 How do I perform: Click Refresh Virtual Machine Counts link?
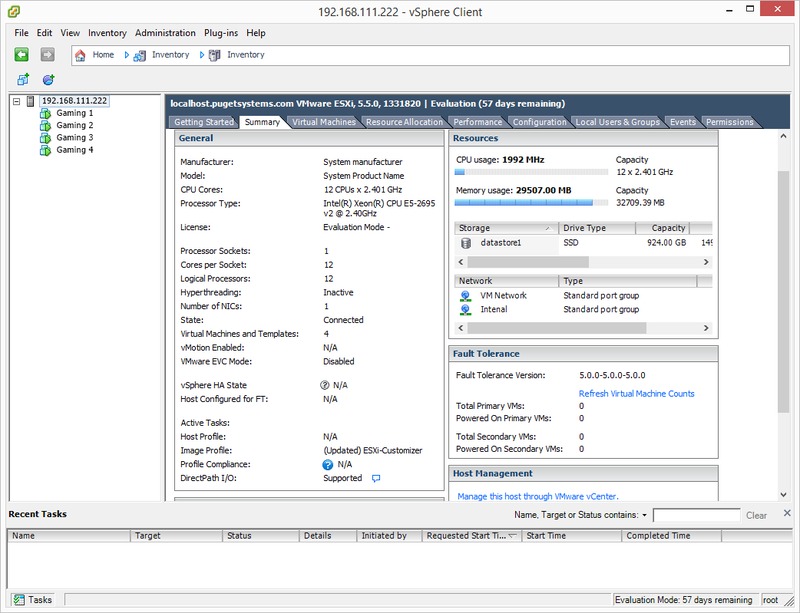coord(636,394)
